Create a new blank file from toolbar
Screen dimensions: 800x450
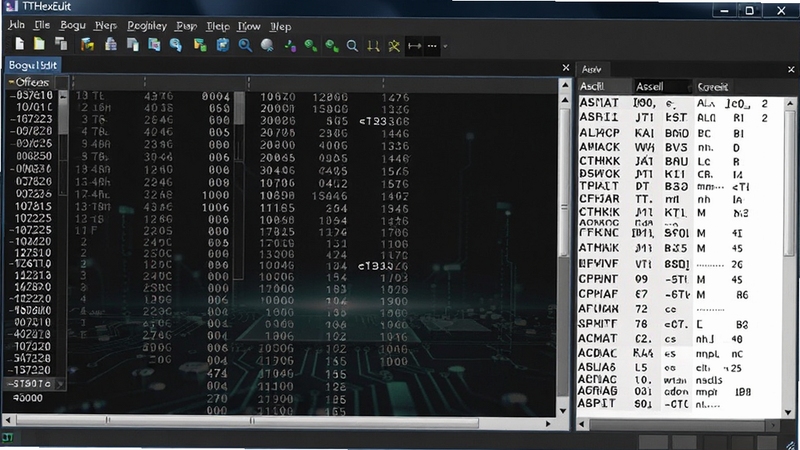19,45
